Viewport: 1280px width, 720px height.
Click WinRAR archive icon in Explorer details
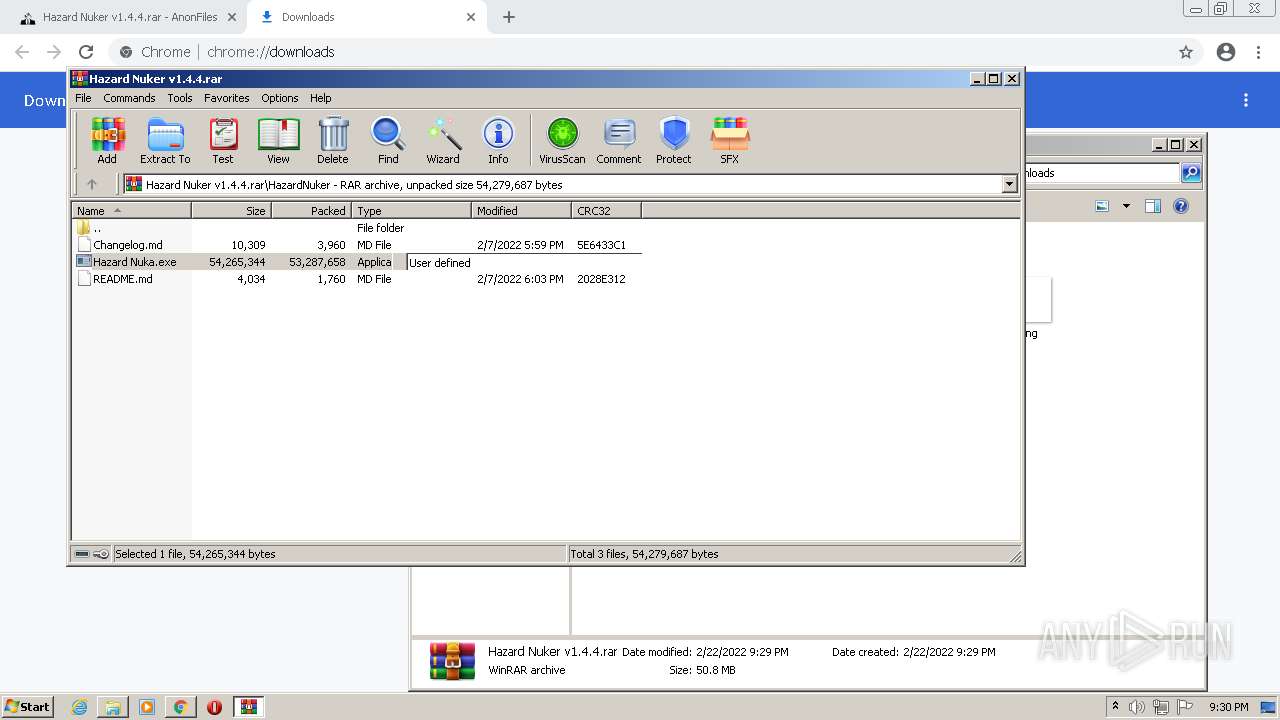452,661
